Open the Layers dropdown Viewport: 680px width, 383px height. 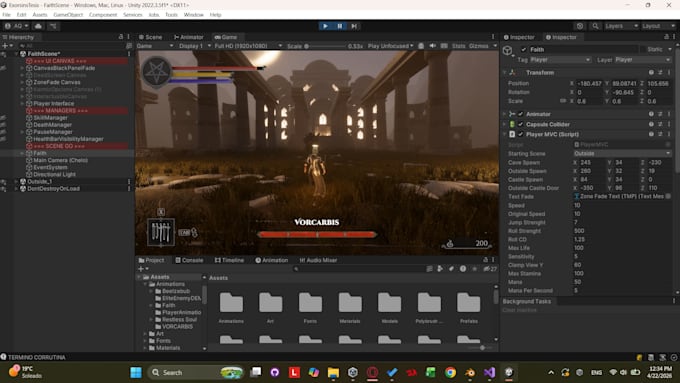pyautogui.click(x=621, y=26)
